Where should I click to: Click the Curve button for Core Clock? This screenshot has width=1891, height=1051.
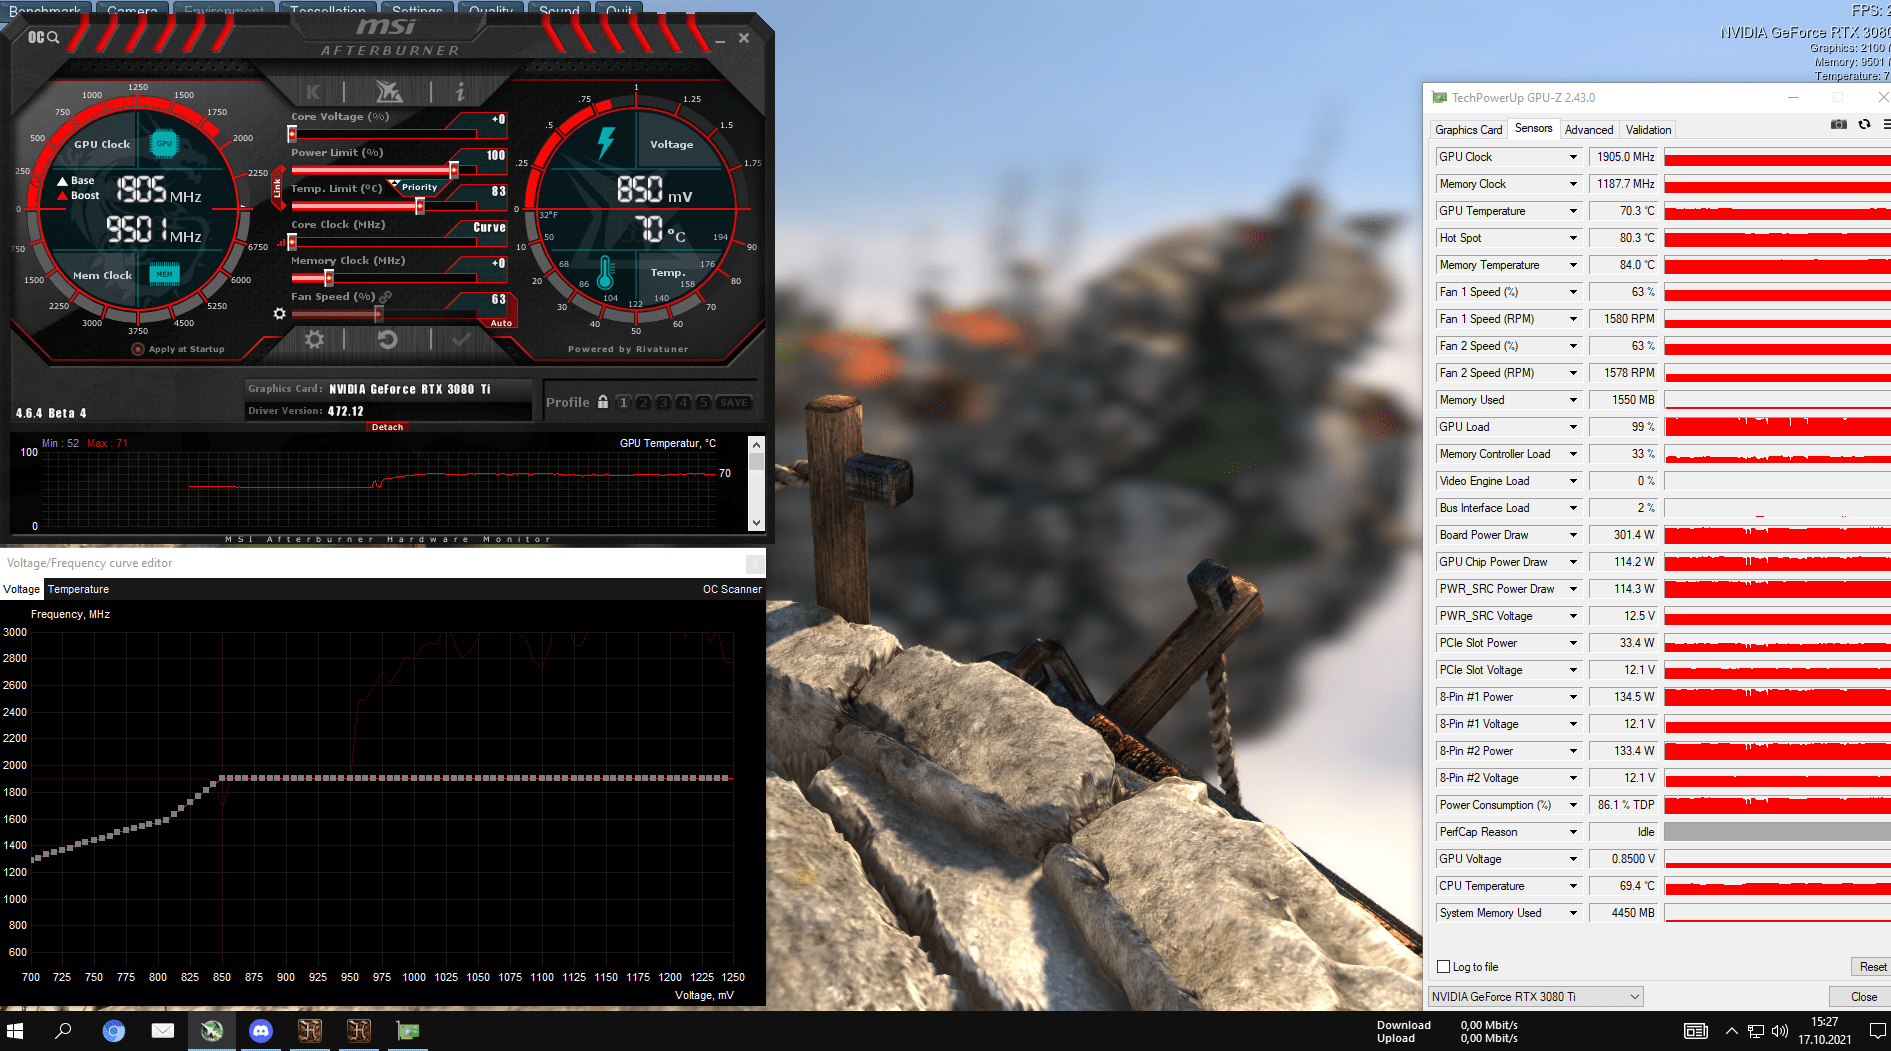coord(489,227)
